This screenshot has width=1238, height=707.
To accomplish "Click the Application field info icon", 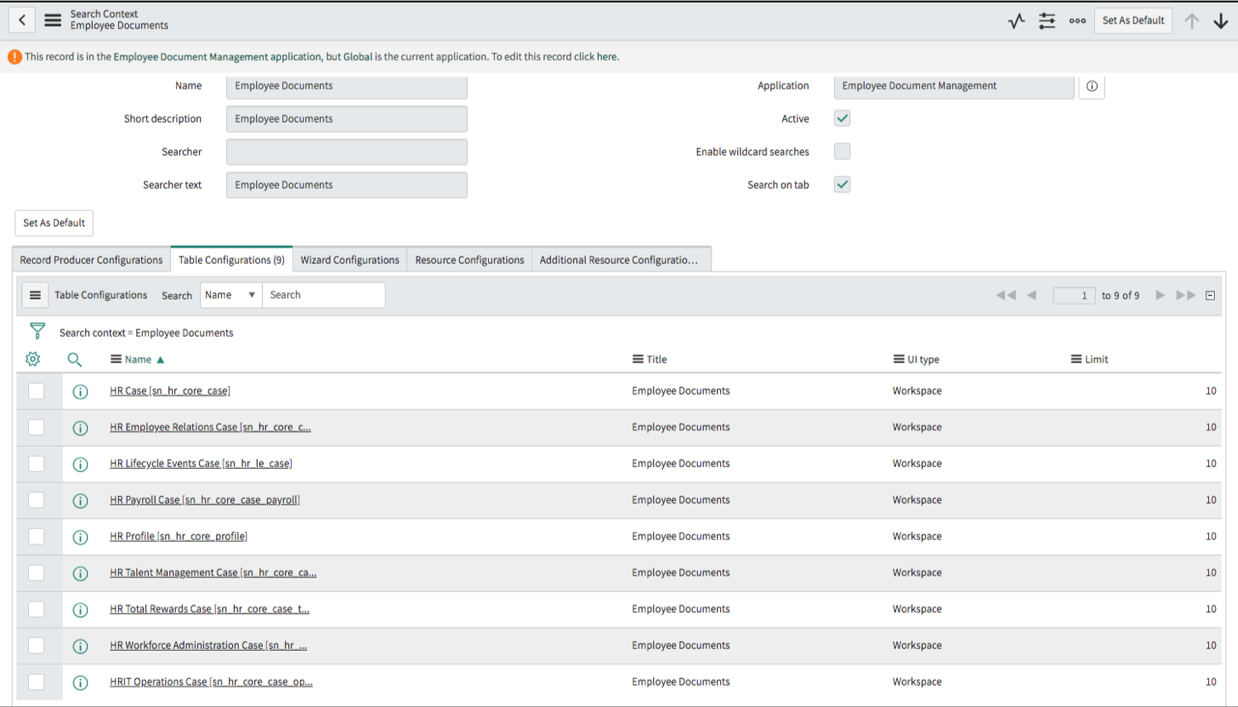I will [1092, 86].
